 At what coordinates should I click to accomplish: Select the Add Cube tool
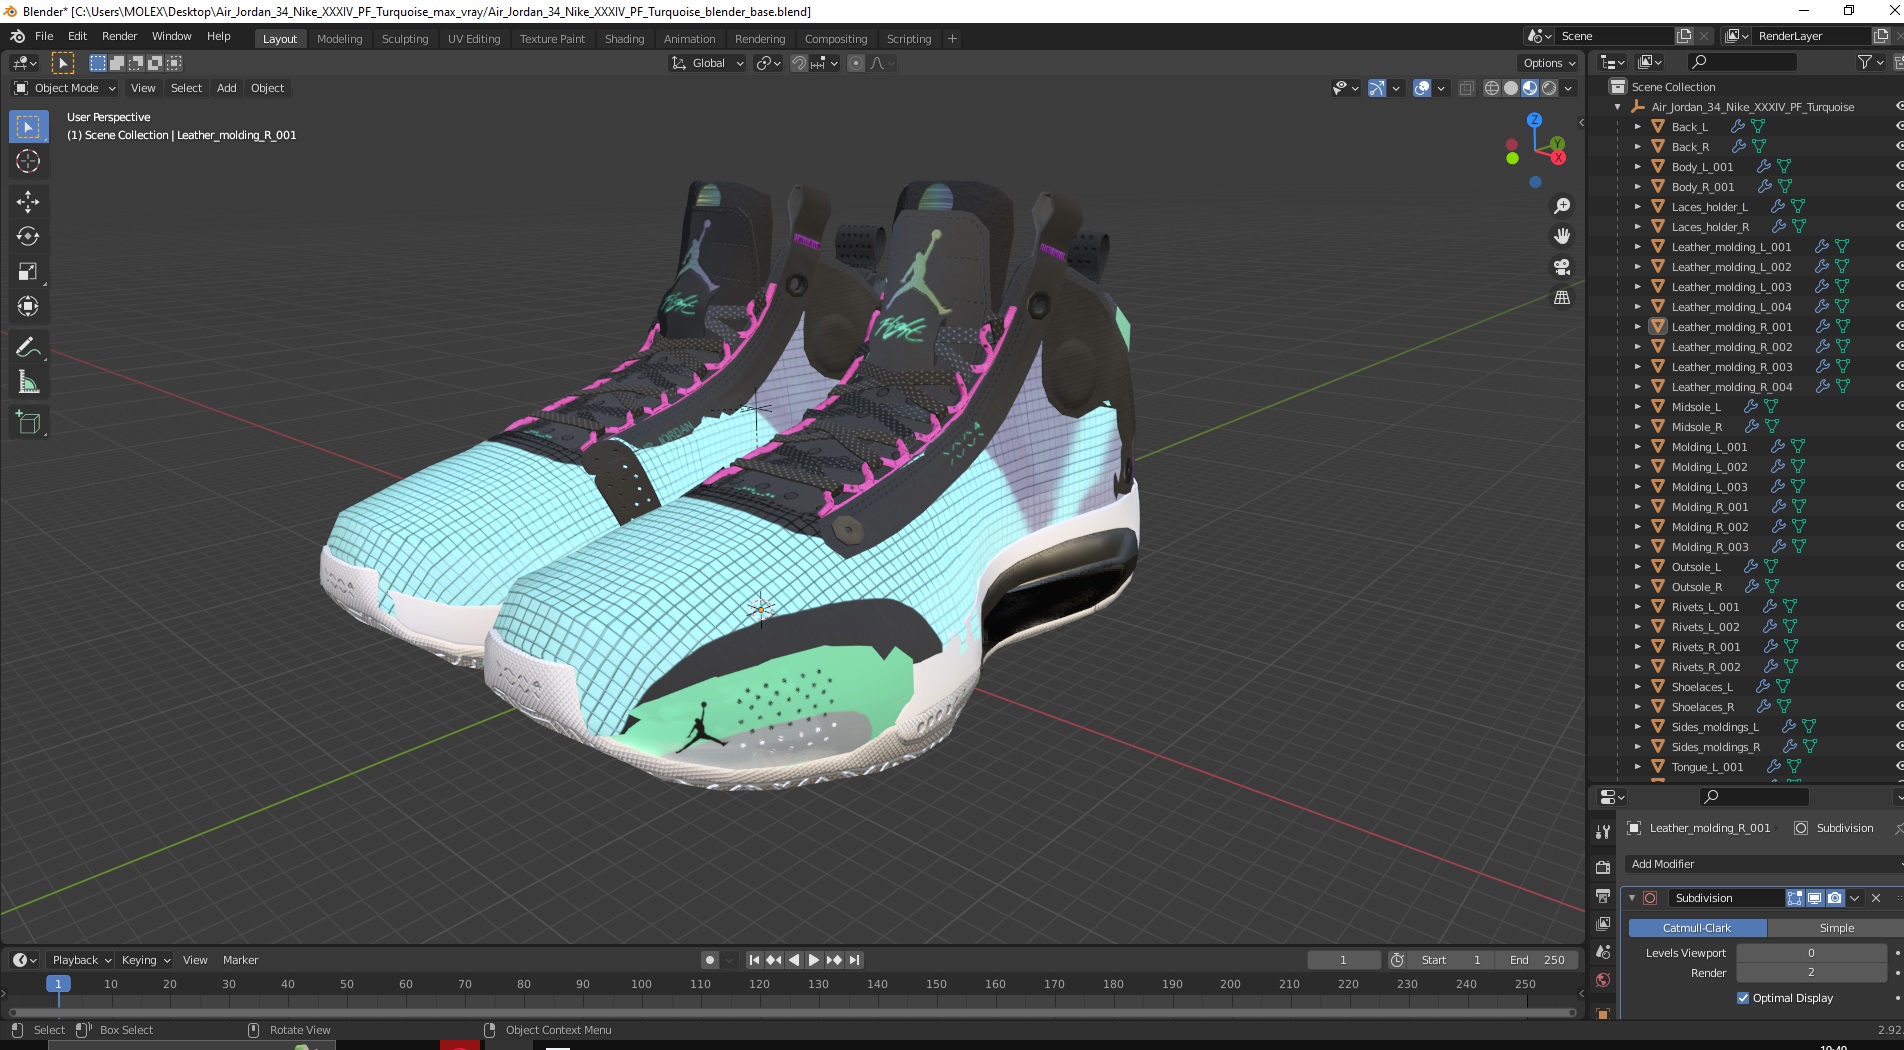pyautogui.click(x=28, y=423)
